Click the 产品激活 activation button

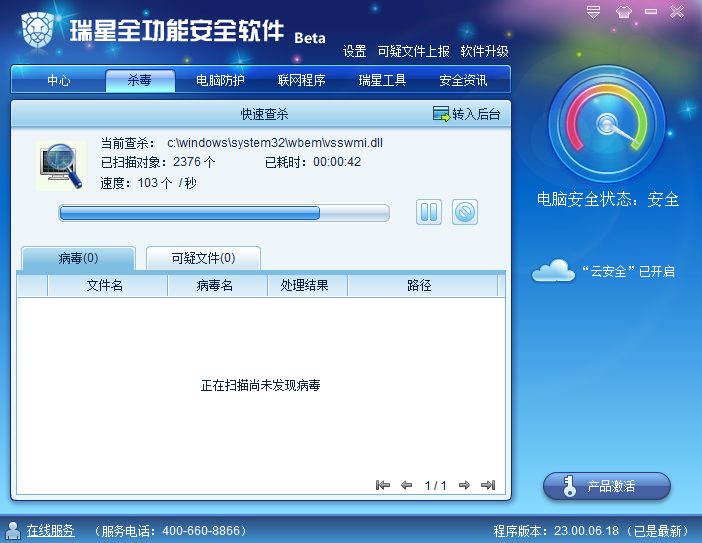(607, 486)
